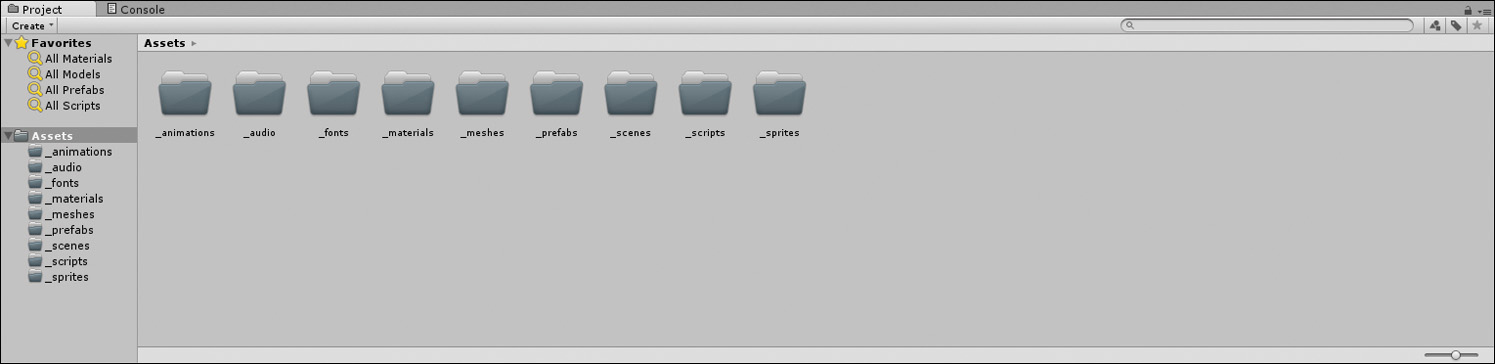Image resolution: width=1495 pixels, height=364 pixels.
Task: Open the _audio folder icon in grid
Action: click(259, 94)
